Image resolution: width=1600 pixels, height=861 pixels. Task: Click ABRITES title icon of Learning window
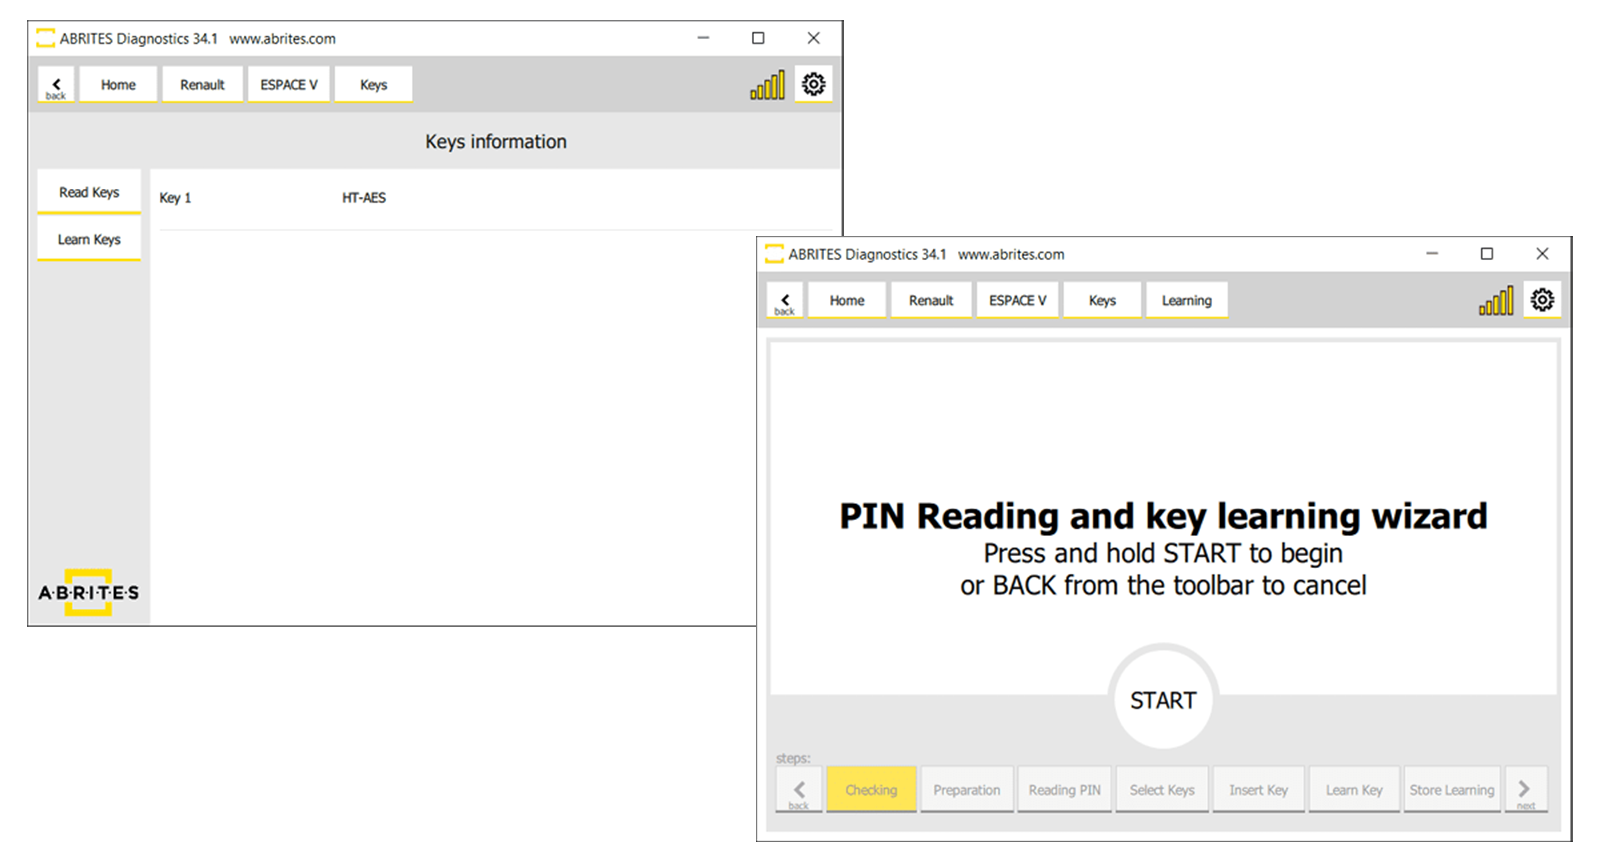tap(775, 255)
